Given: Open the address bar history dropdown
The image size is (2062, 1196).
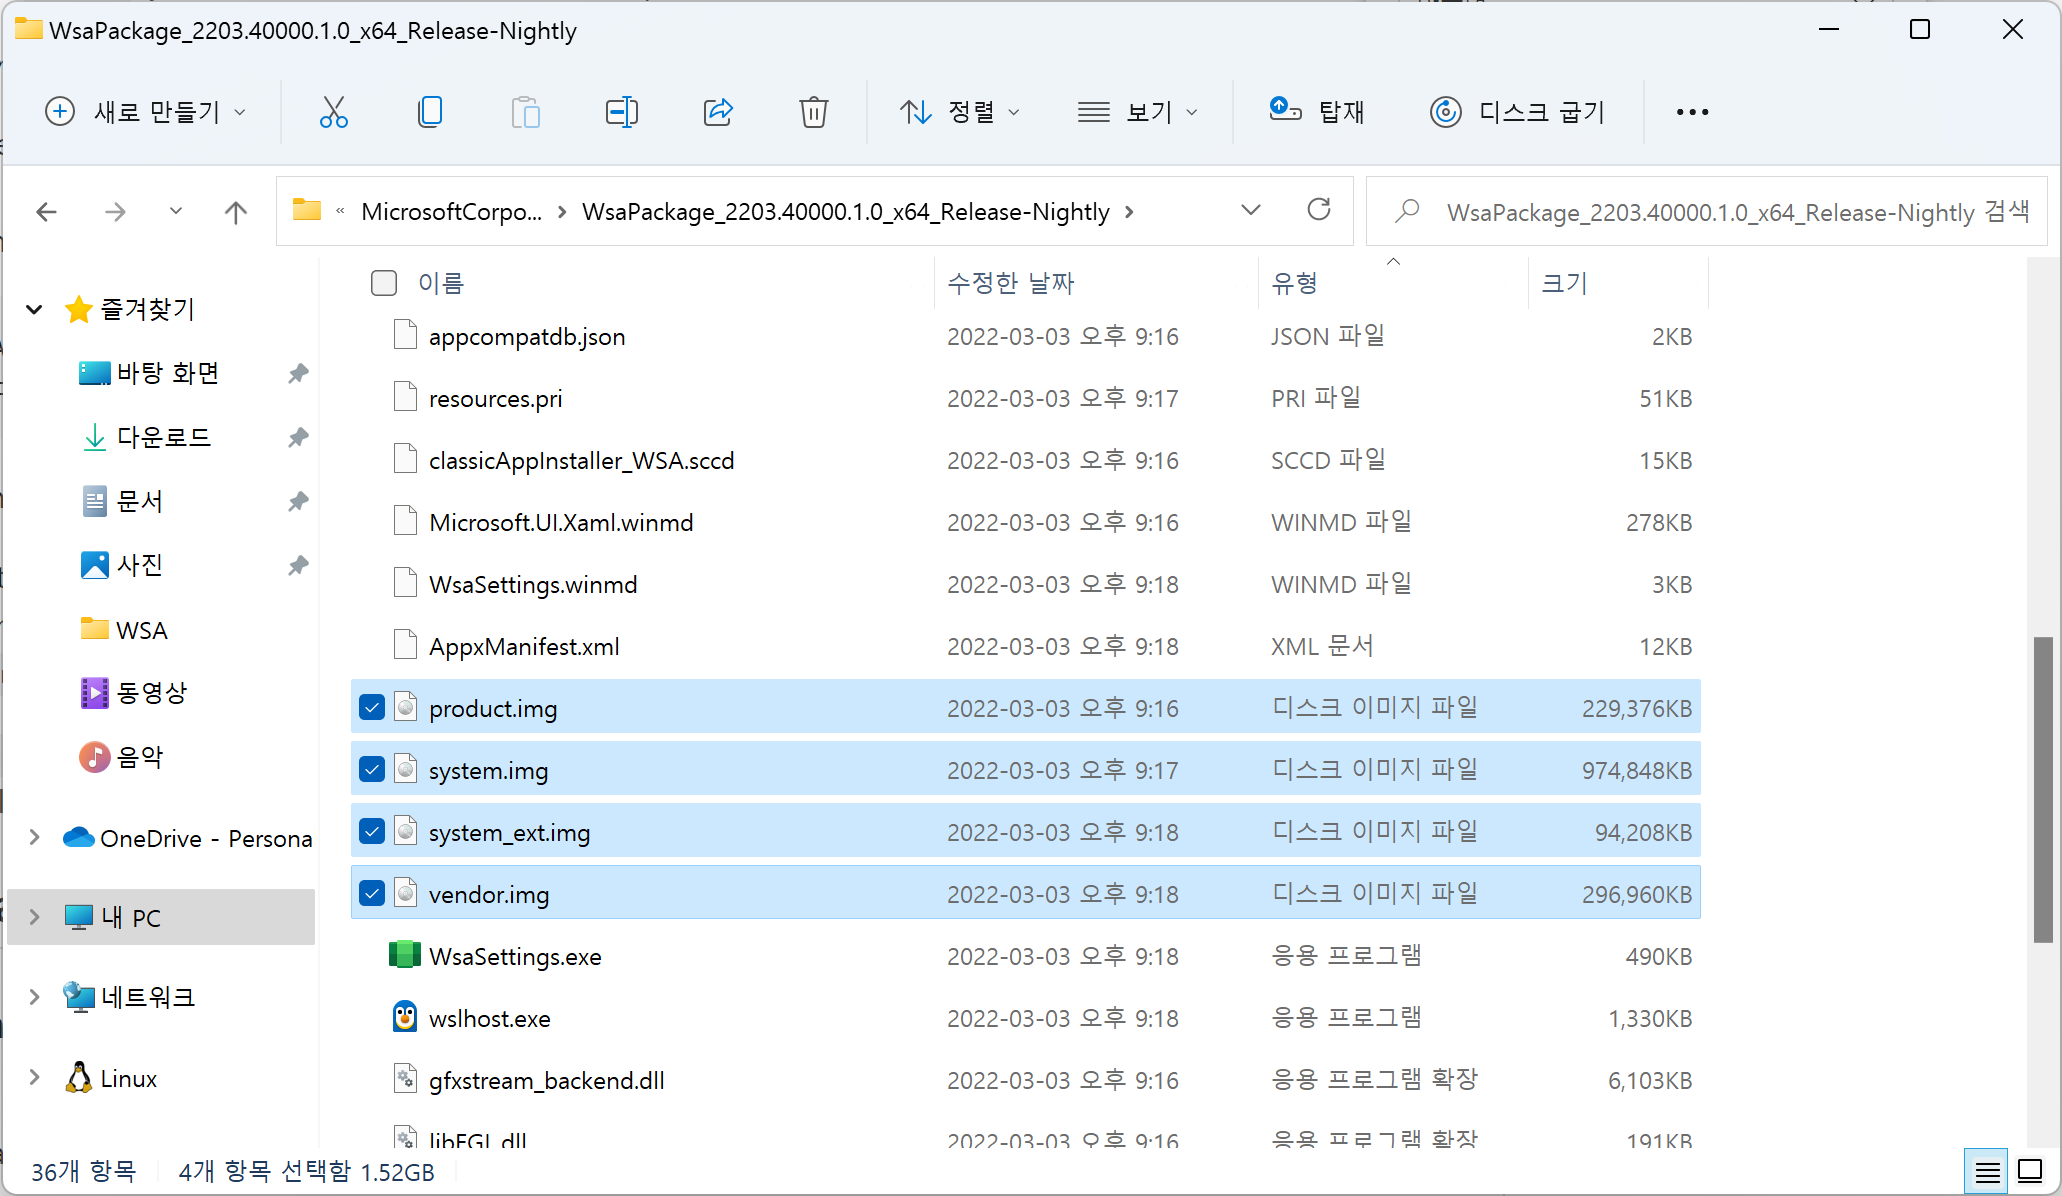Looking at the screenshot, I should tap(1250, 210).
